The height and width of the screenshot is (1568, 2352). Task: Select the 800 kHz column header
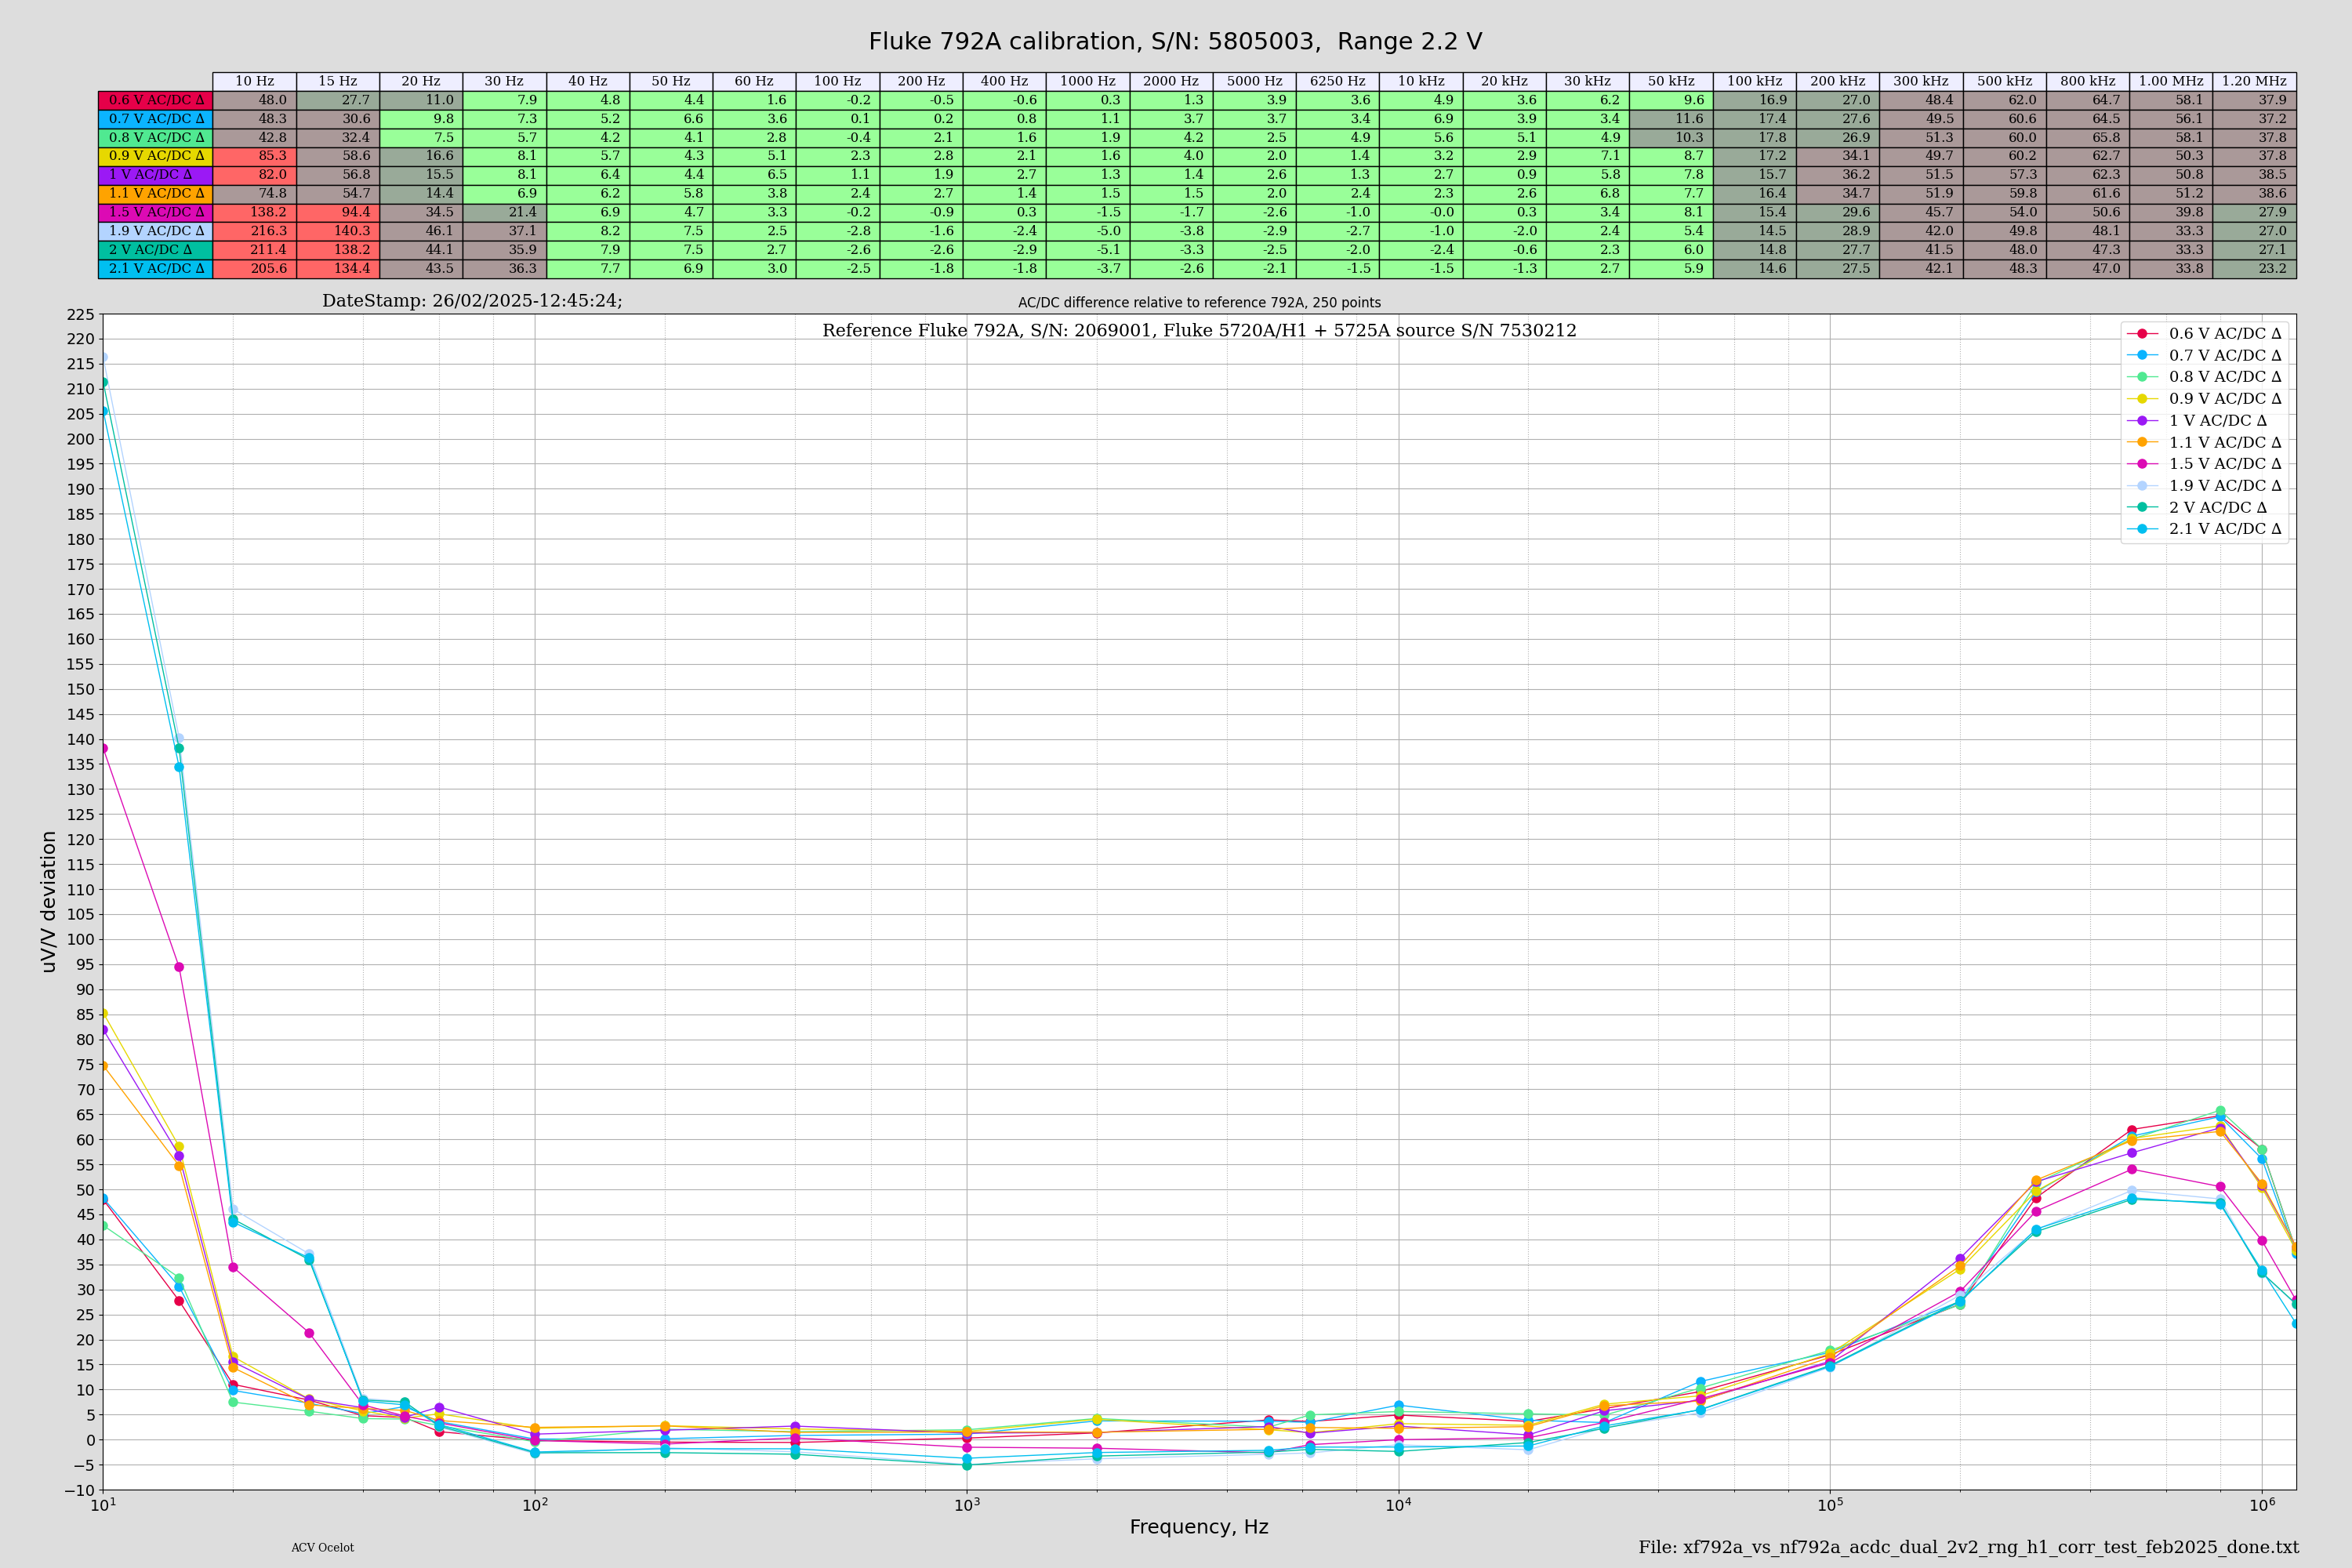click(x=2088, y=81)
